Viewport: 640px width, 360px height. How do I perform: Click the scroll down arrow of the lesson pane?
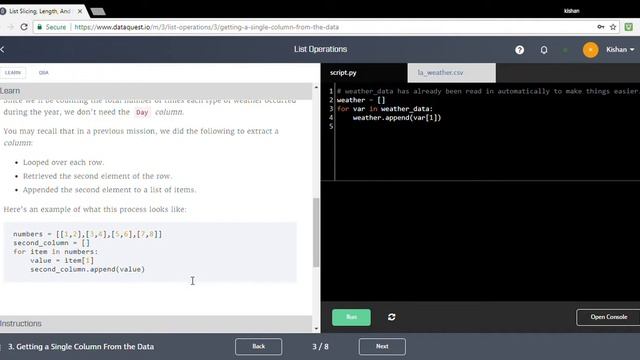click(x=316, y=329)
